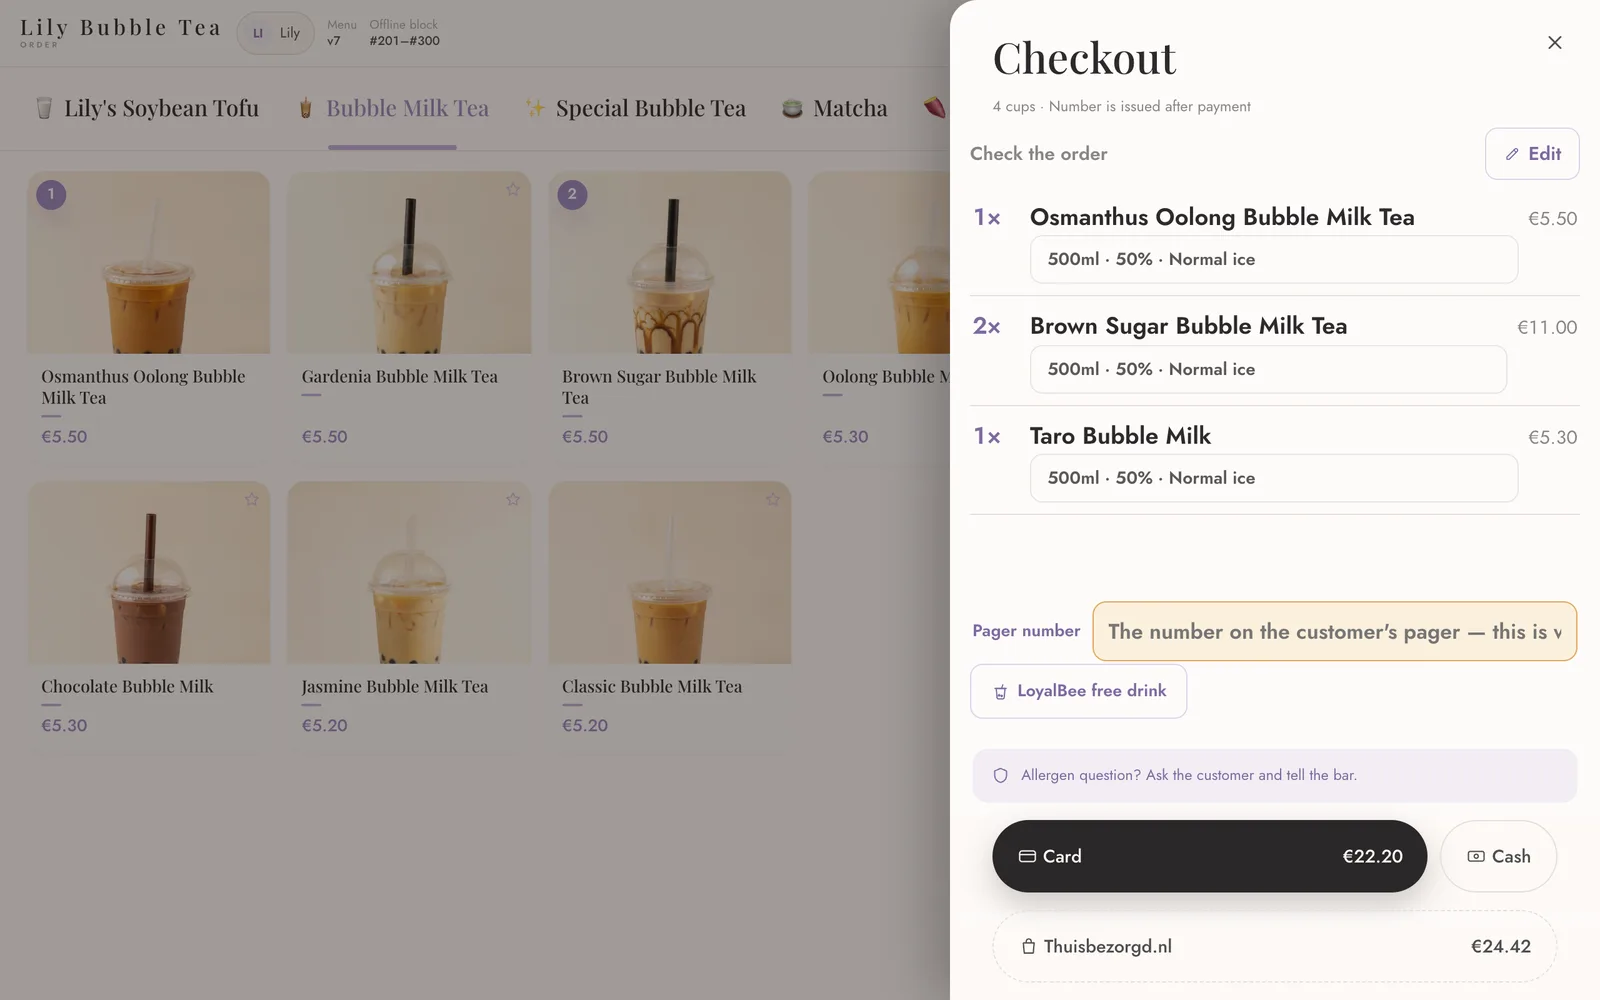Screen dimensions: 1600x1000
Task: Star the Jasmine Bubble Milk Tea
Action: 512,499
